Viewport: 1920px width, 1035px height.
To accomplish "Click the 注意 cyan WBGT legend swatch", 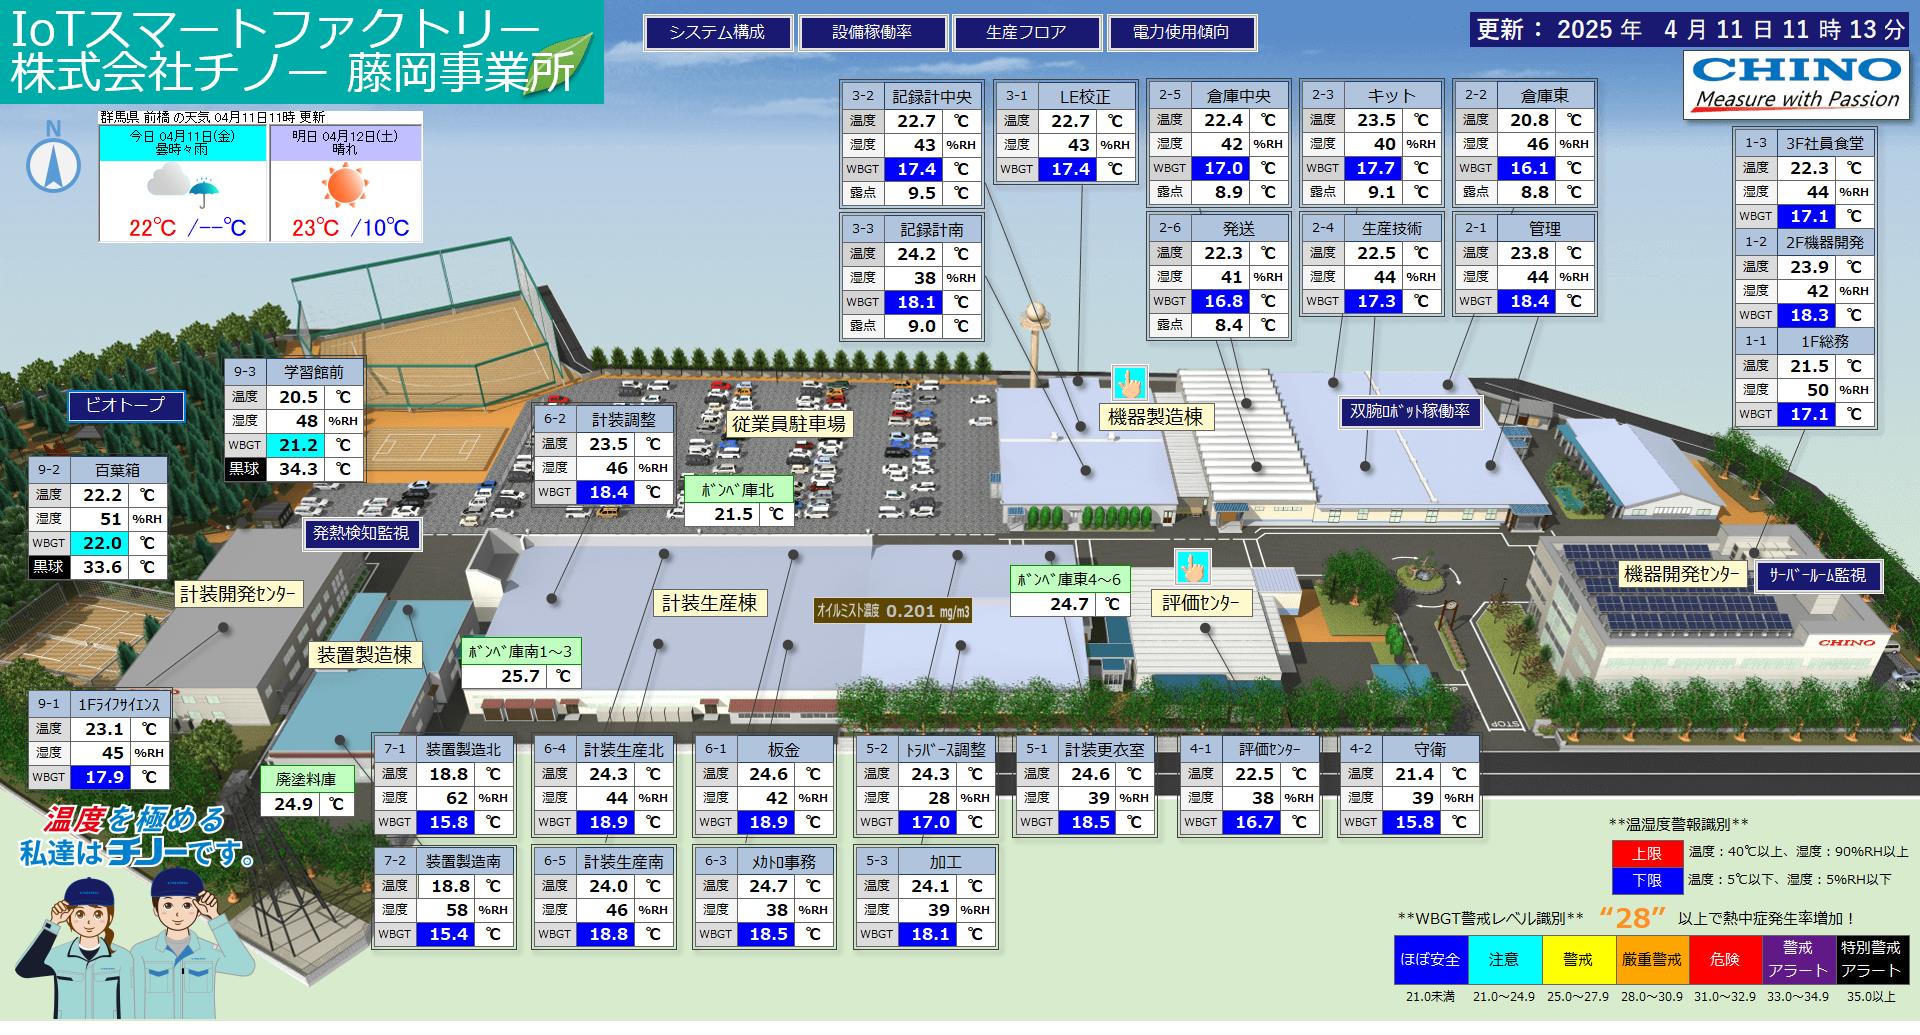I will [x=1504, y=960].
